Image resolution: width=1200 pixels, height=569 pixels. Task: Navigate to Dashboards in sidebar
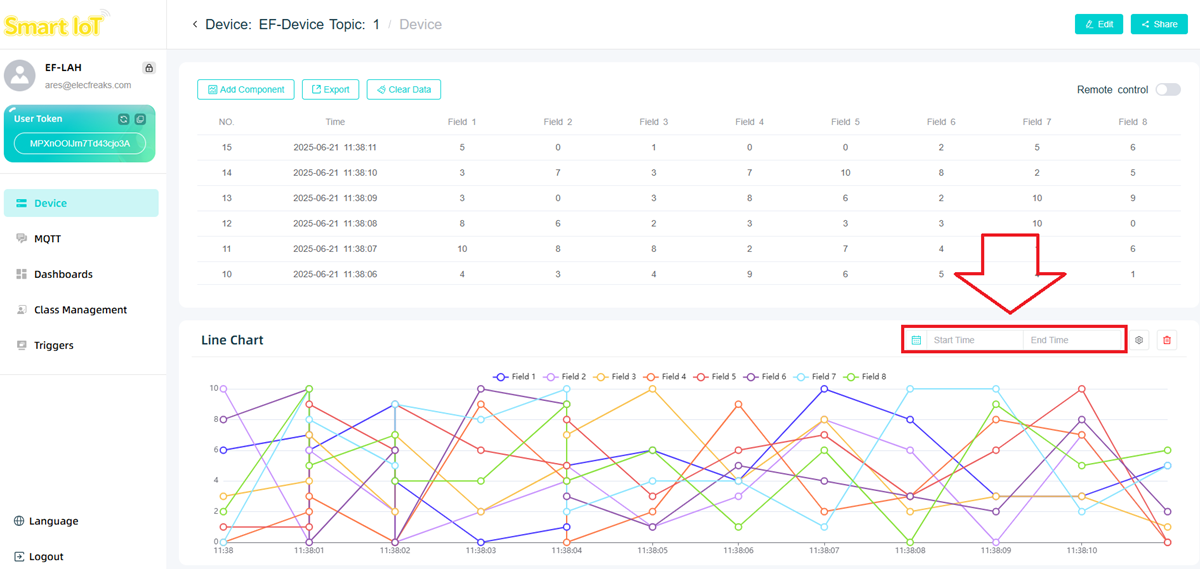tap(62, 274)
